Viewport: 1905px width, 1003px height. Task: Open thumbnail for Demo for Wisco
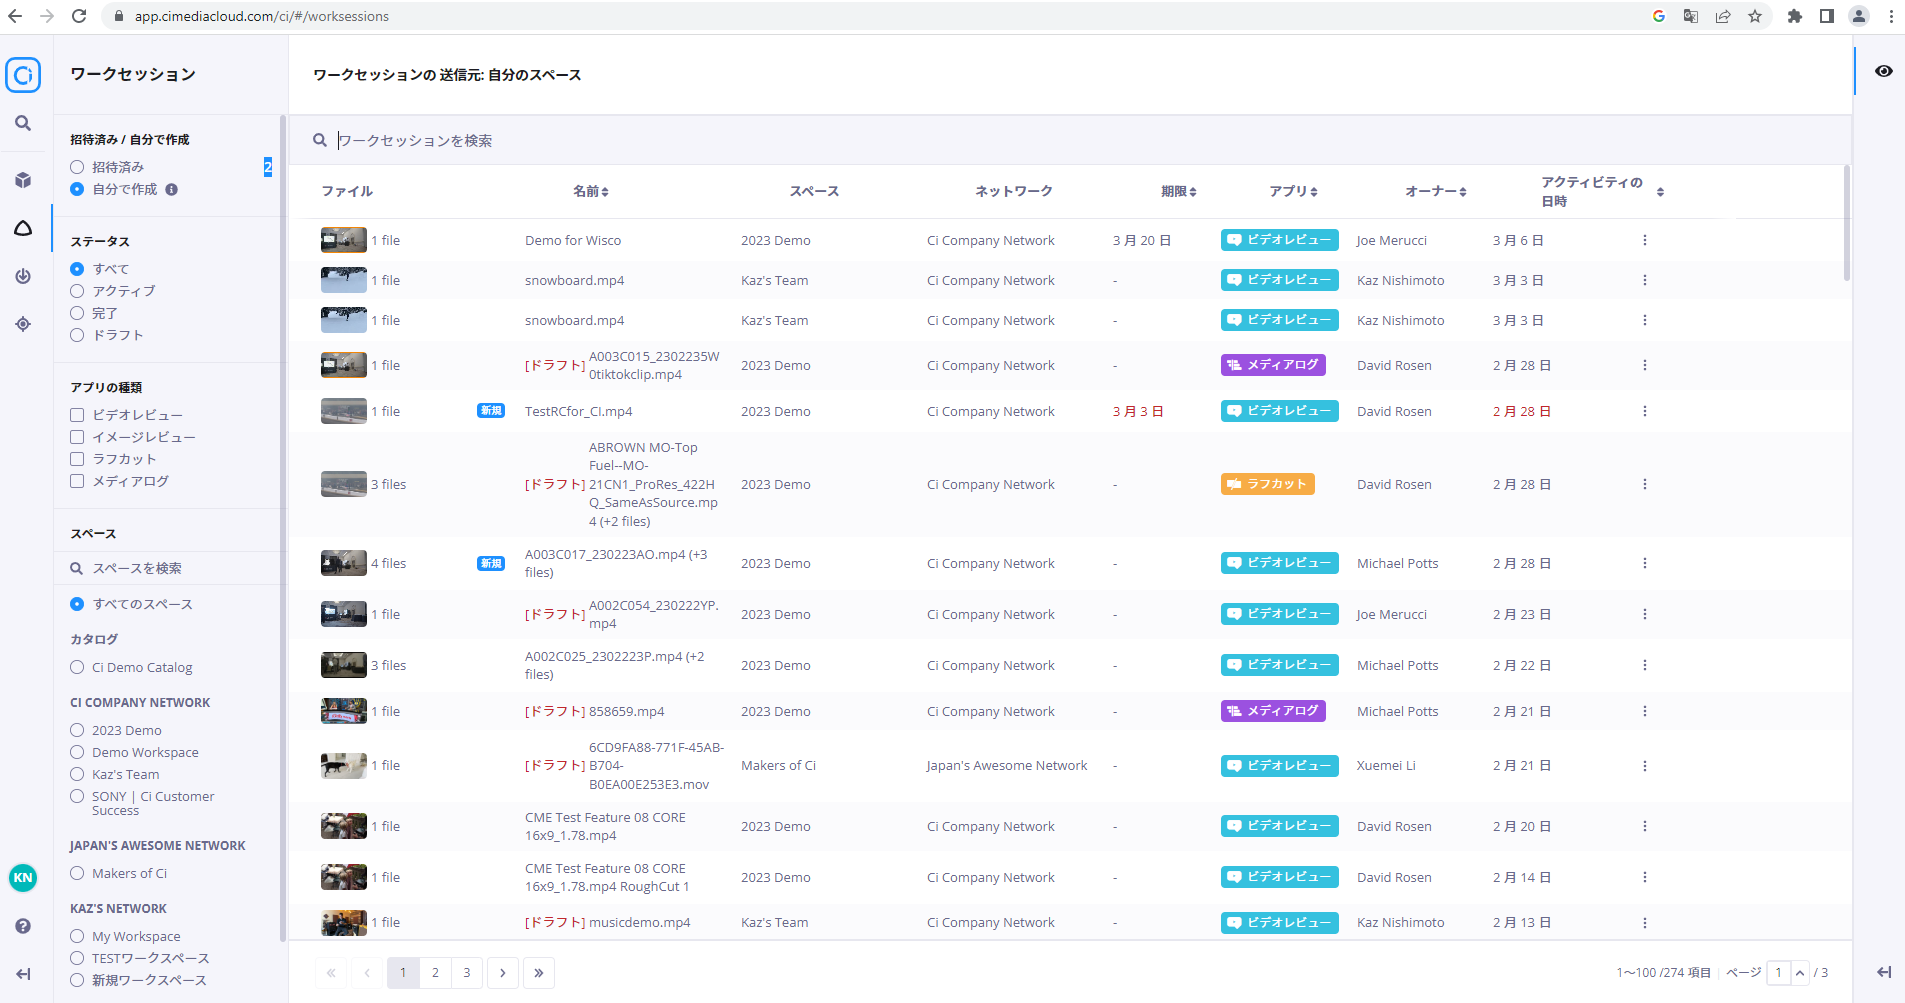[343, 240]
